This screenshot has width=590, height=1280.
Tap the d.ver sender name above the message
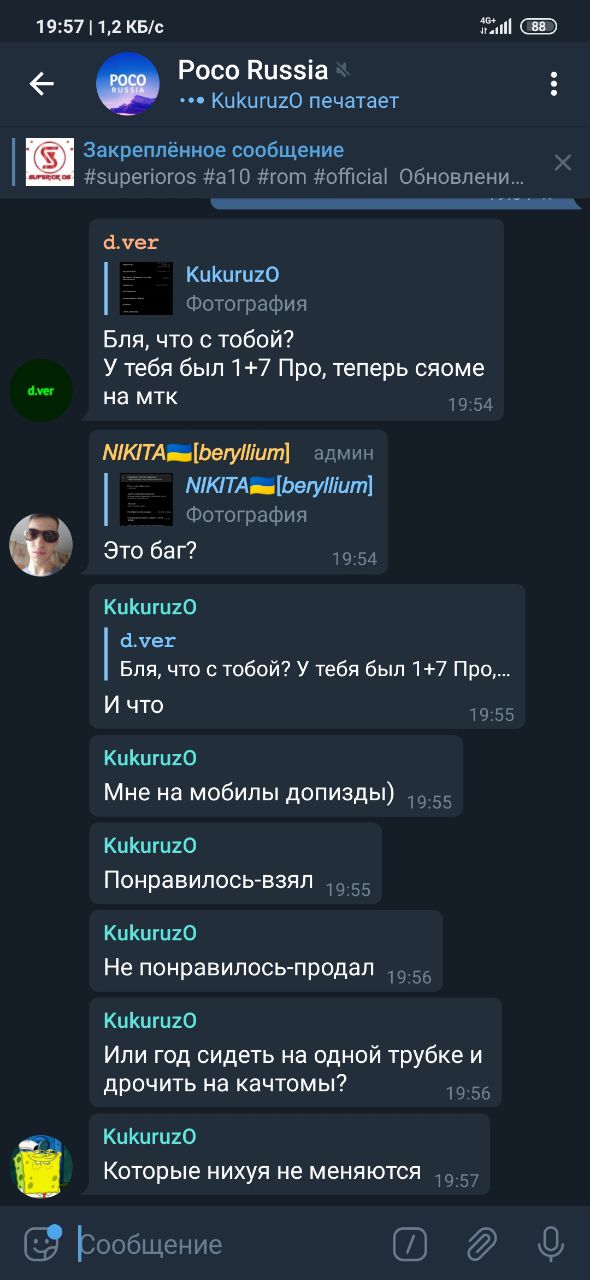131,242
